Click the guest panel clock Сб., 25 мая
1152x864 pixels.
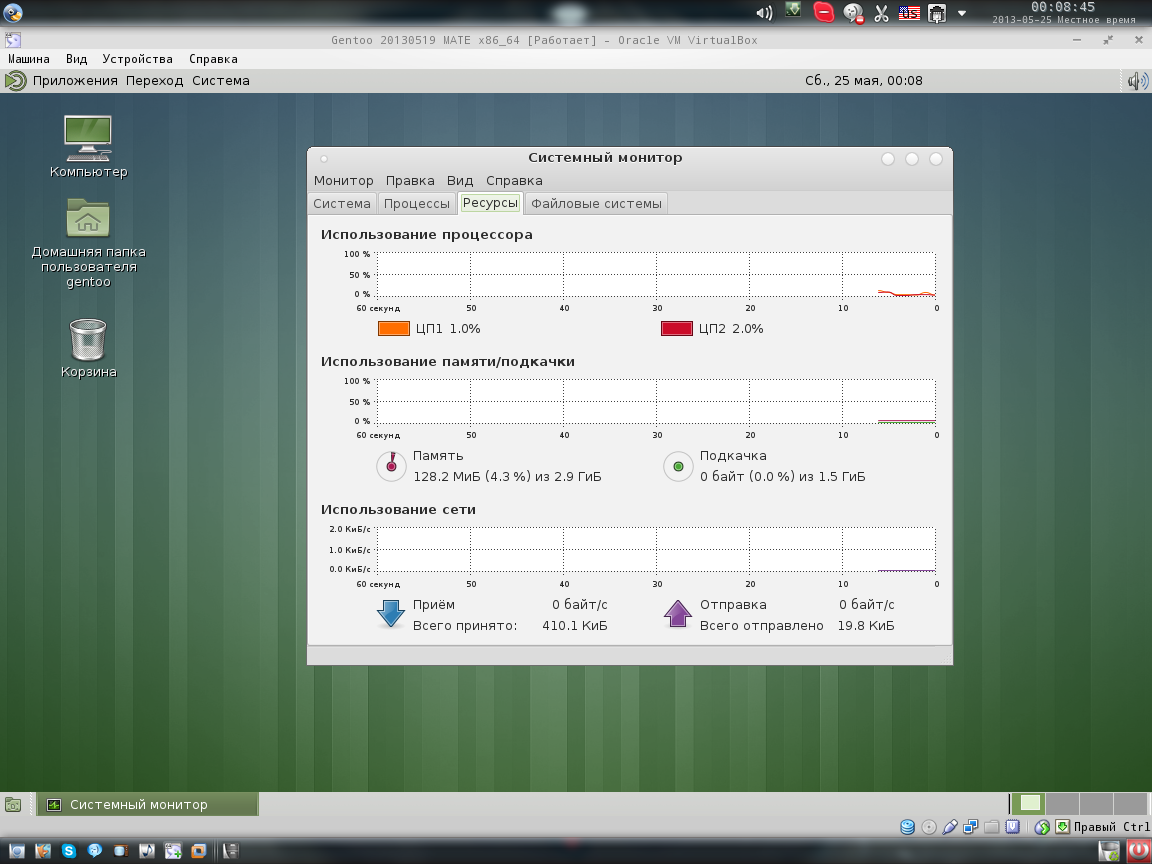(x=863, y=81)
